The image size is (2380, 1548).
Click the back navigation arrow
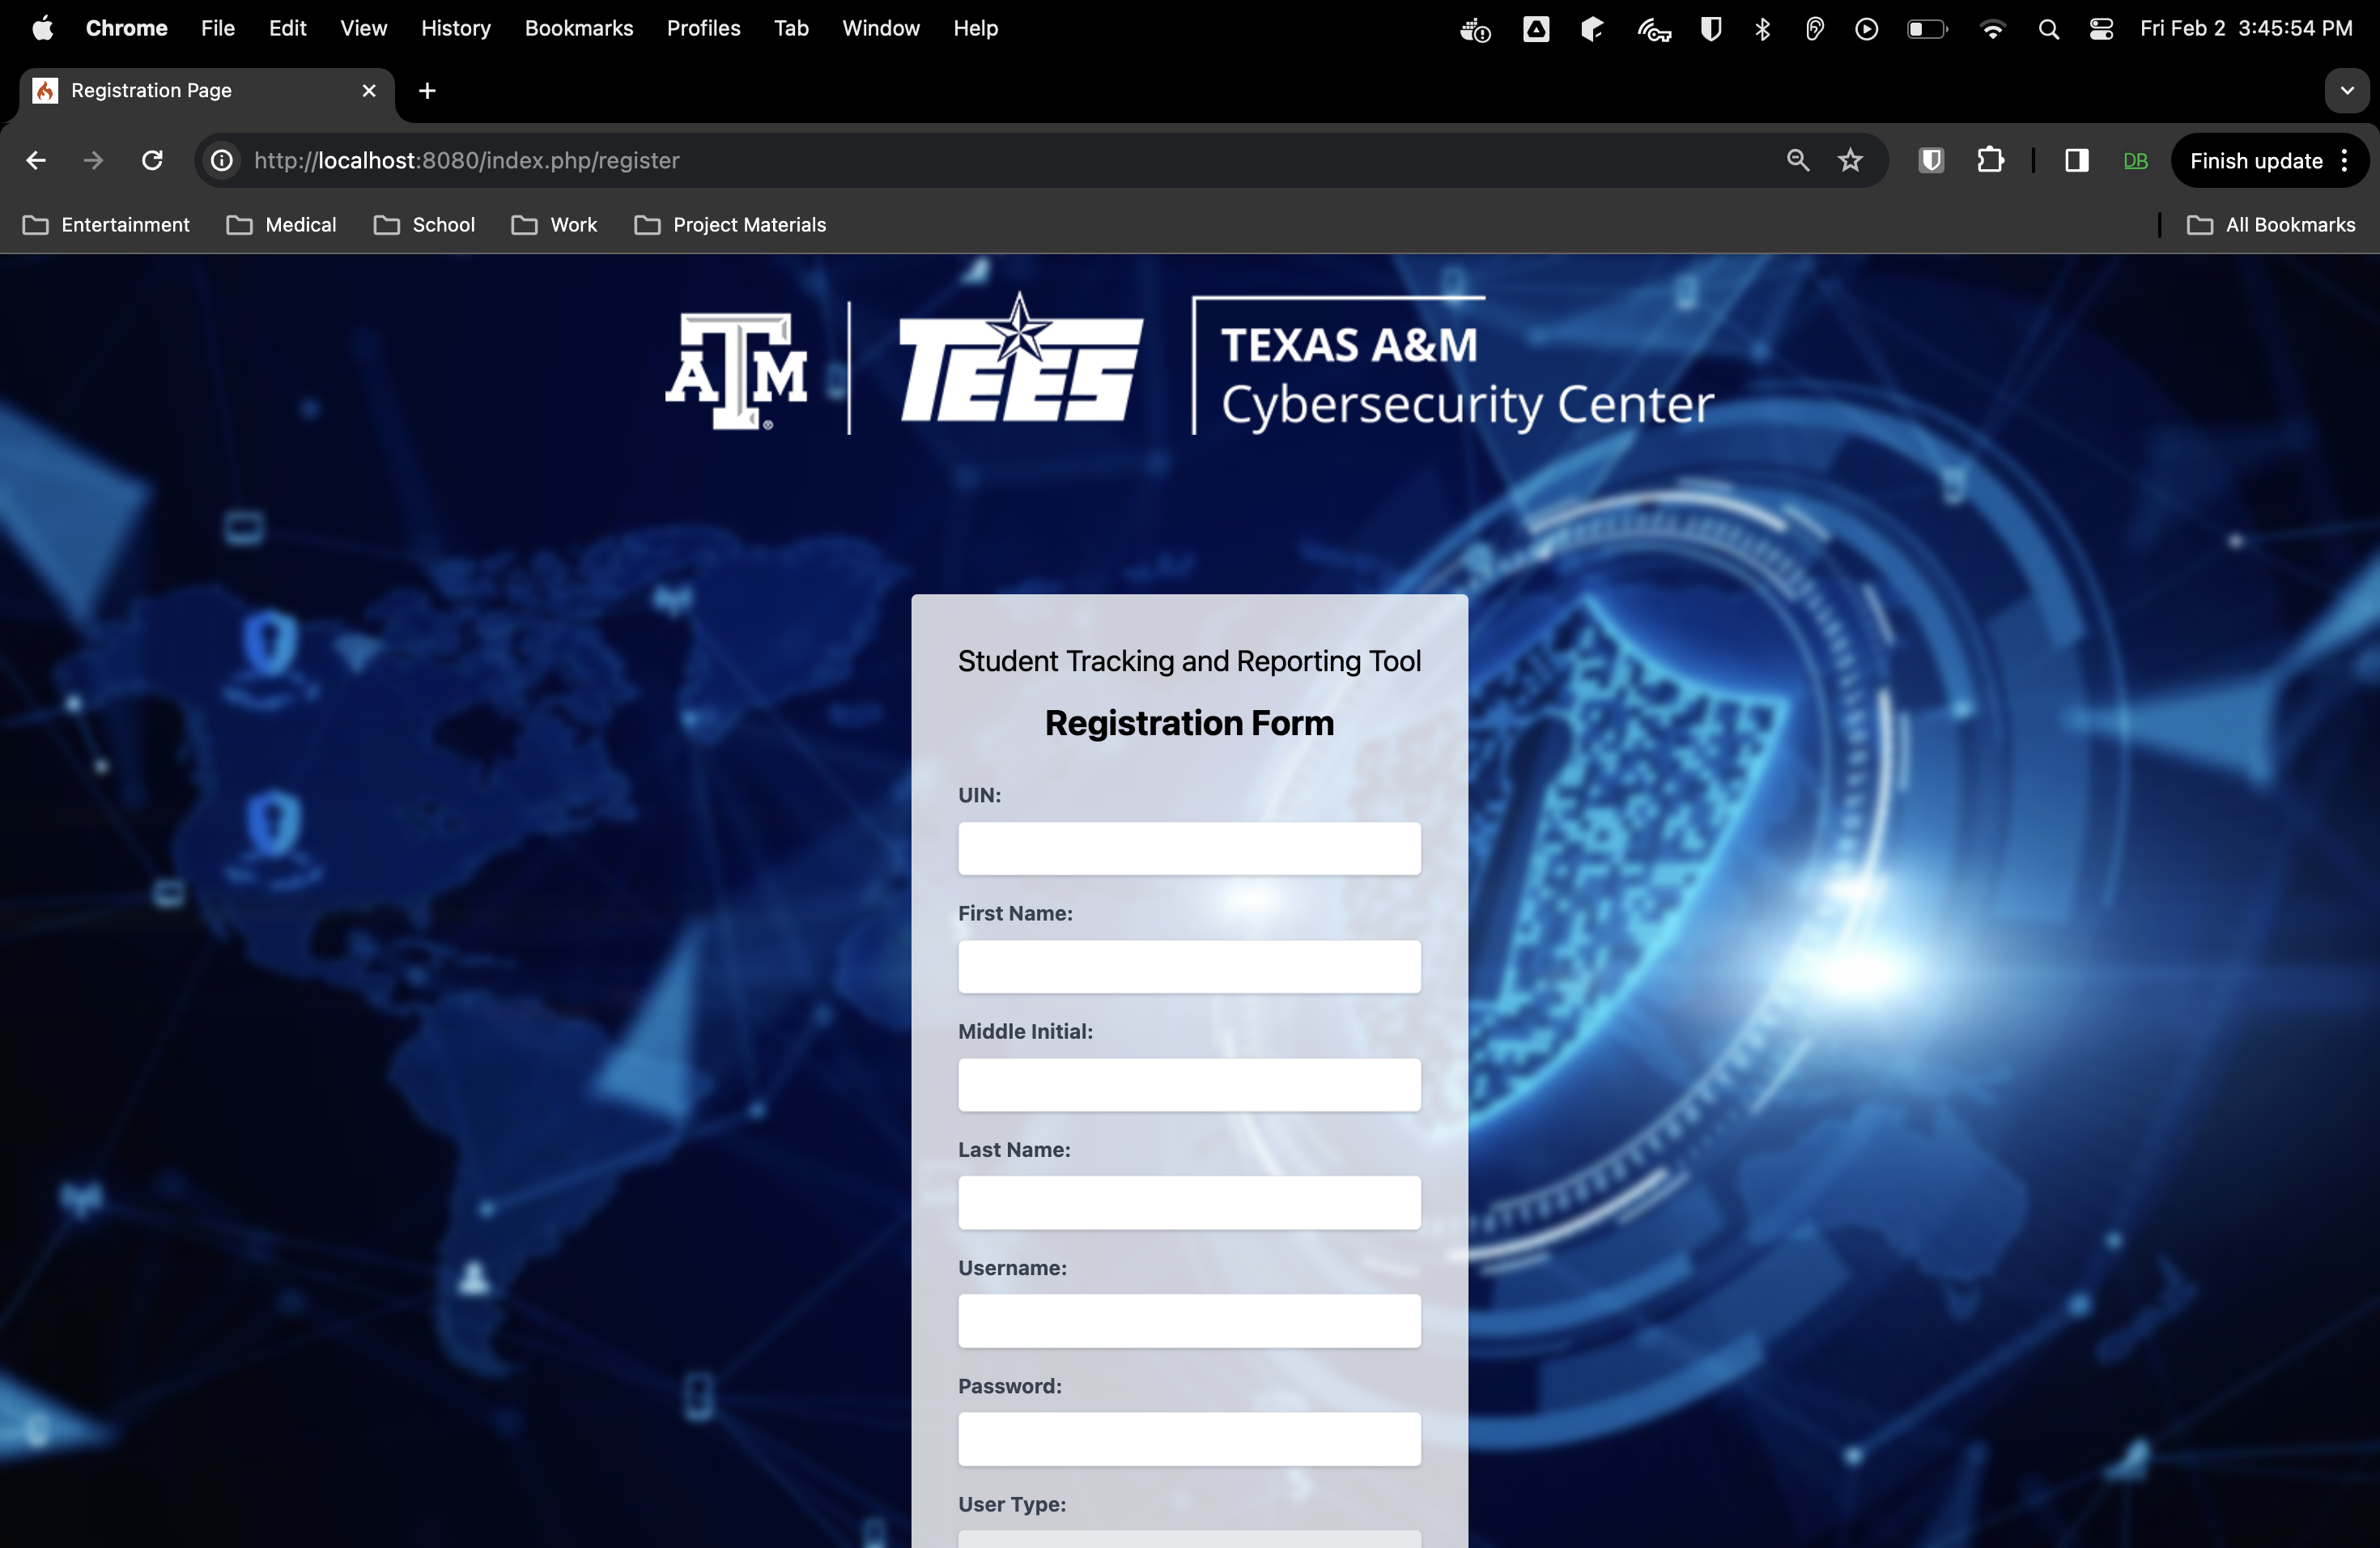click(36, 160)
